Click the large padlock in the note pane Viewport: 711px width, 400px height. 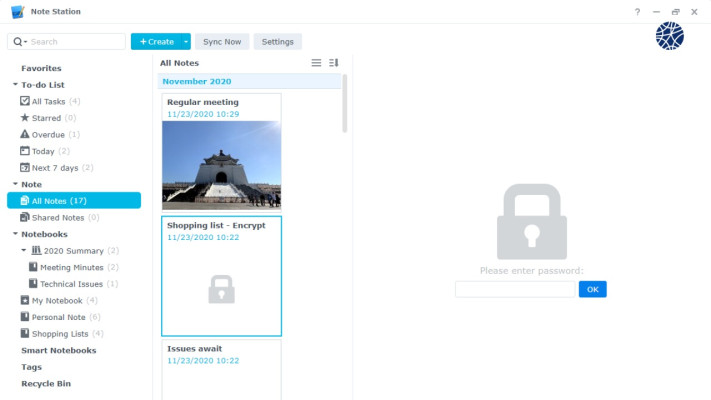(x=532, y=221)
